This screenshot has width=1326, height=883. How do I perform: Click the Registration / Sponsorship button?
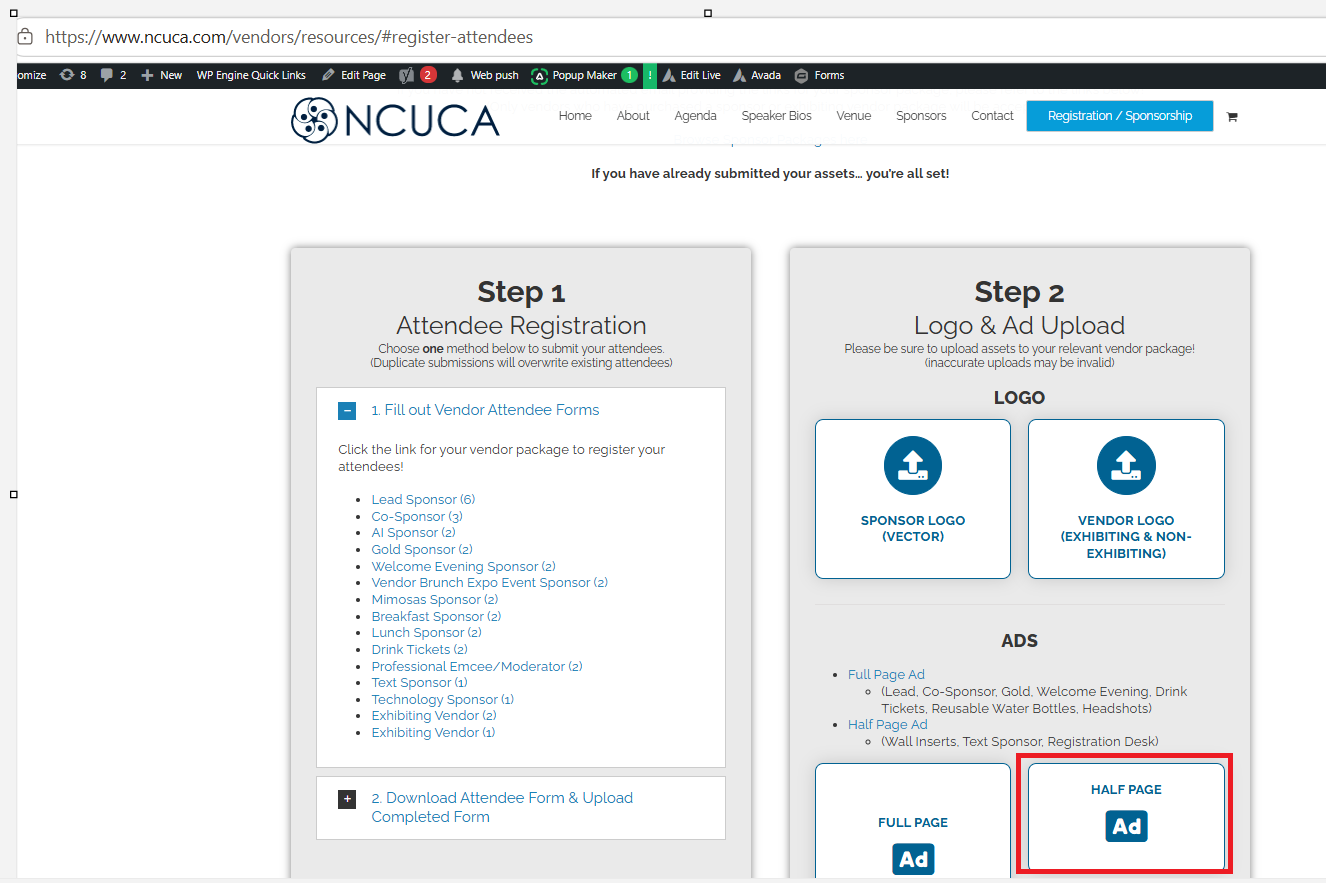tap(1120, 116)
